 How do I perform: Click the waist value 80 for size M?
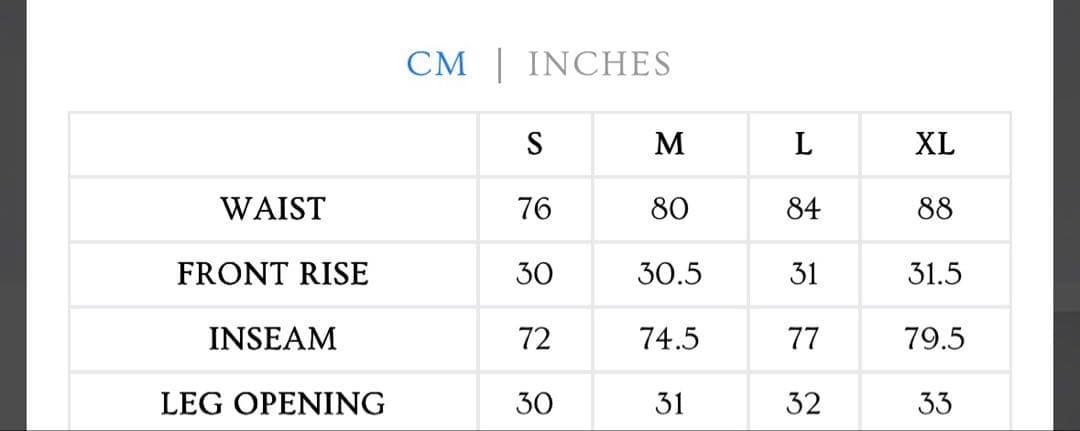click(x=669, y=209)
